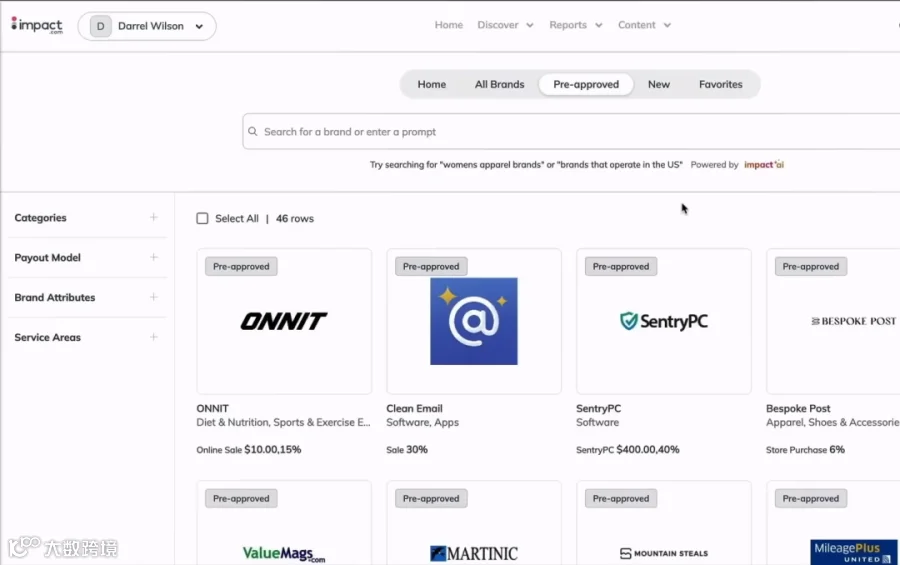
Task: Open the Discover menu
Action: click(x=505, y=25)
